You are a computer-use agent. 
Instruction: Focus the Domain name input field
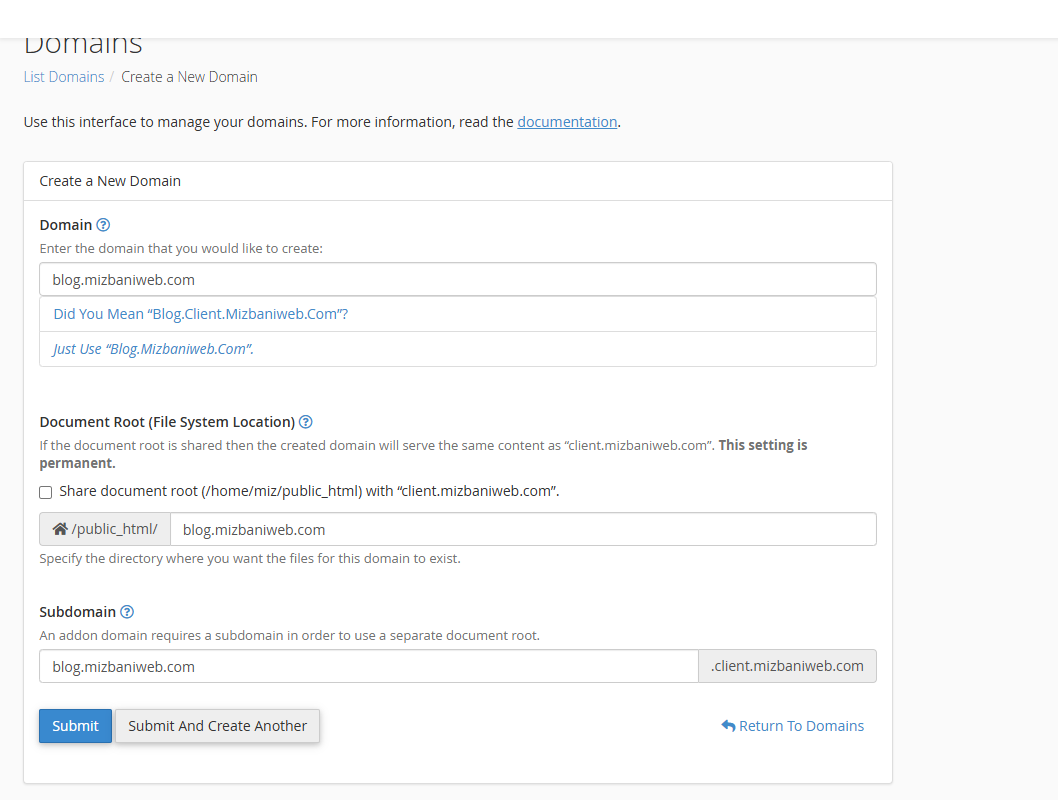pos(457,279)
